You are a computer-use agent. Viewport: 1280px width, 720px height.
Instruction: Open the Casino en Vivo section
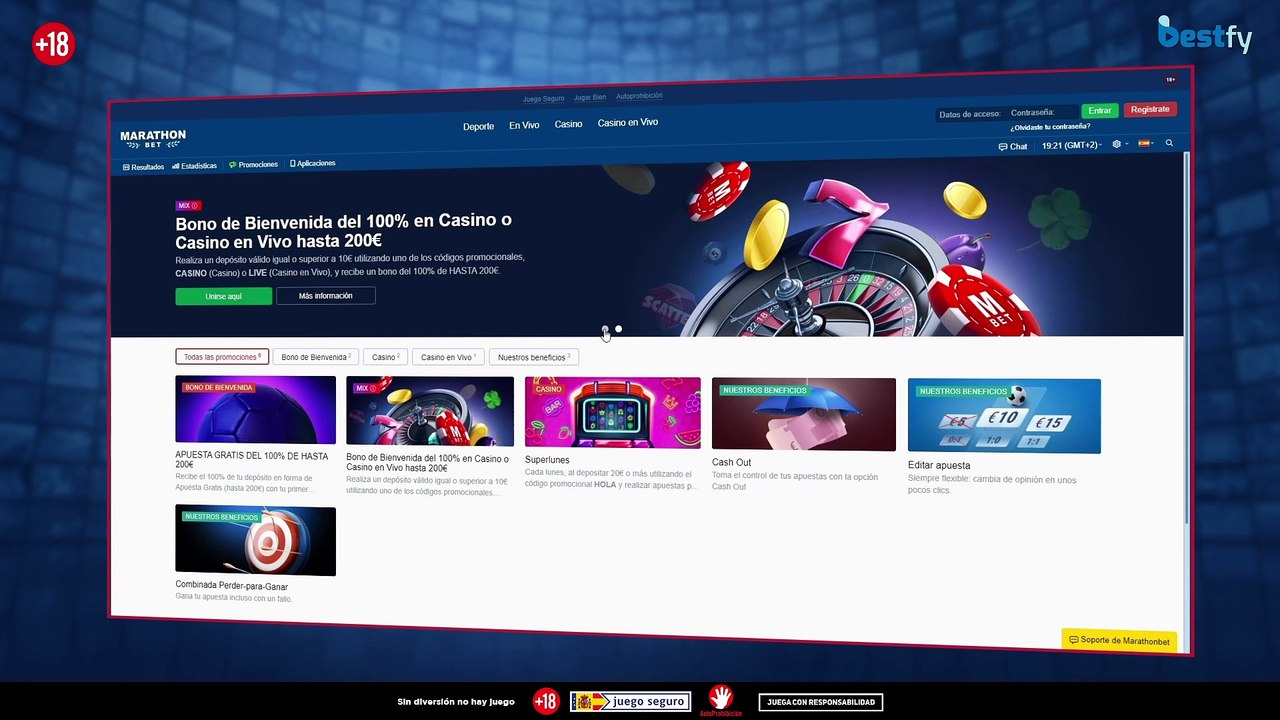(628, 122)
